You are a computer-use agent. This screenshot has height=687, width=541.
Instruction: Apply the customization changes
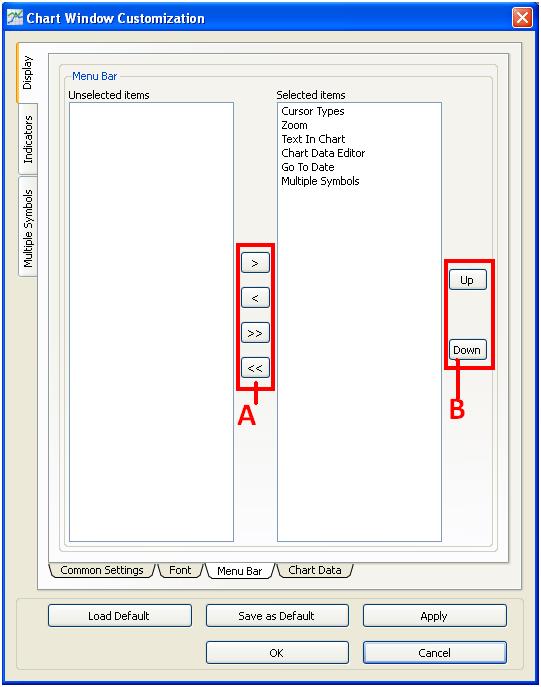click(x=435, y=616)
